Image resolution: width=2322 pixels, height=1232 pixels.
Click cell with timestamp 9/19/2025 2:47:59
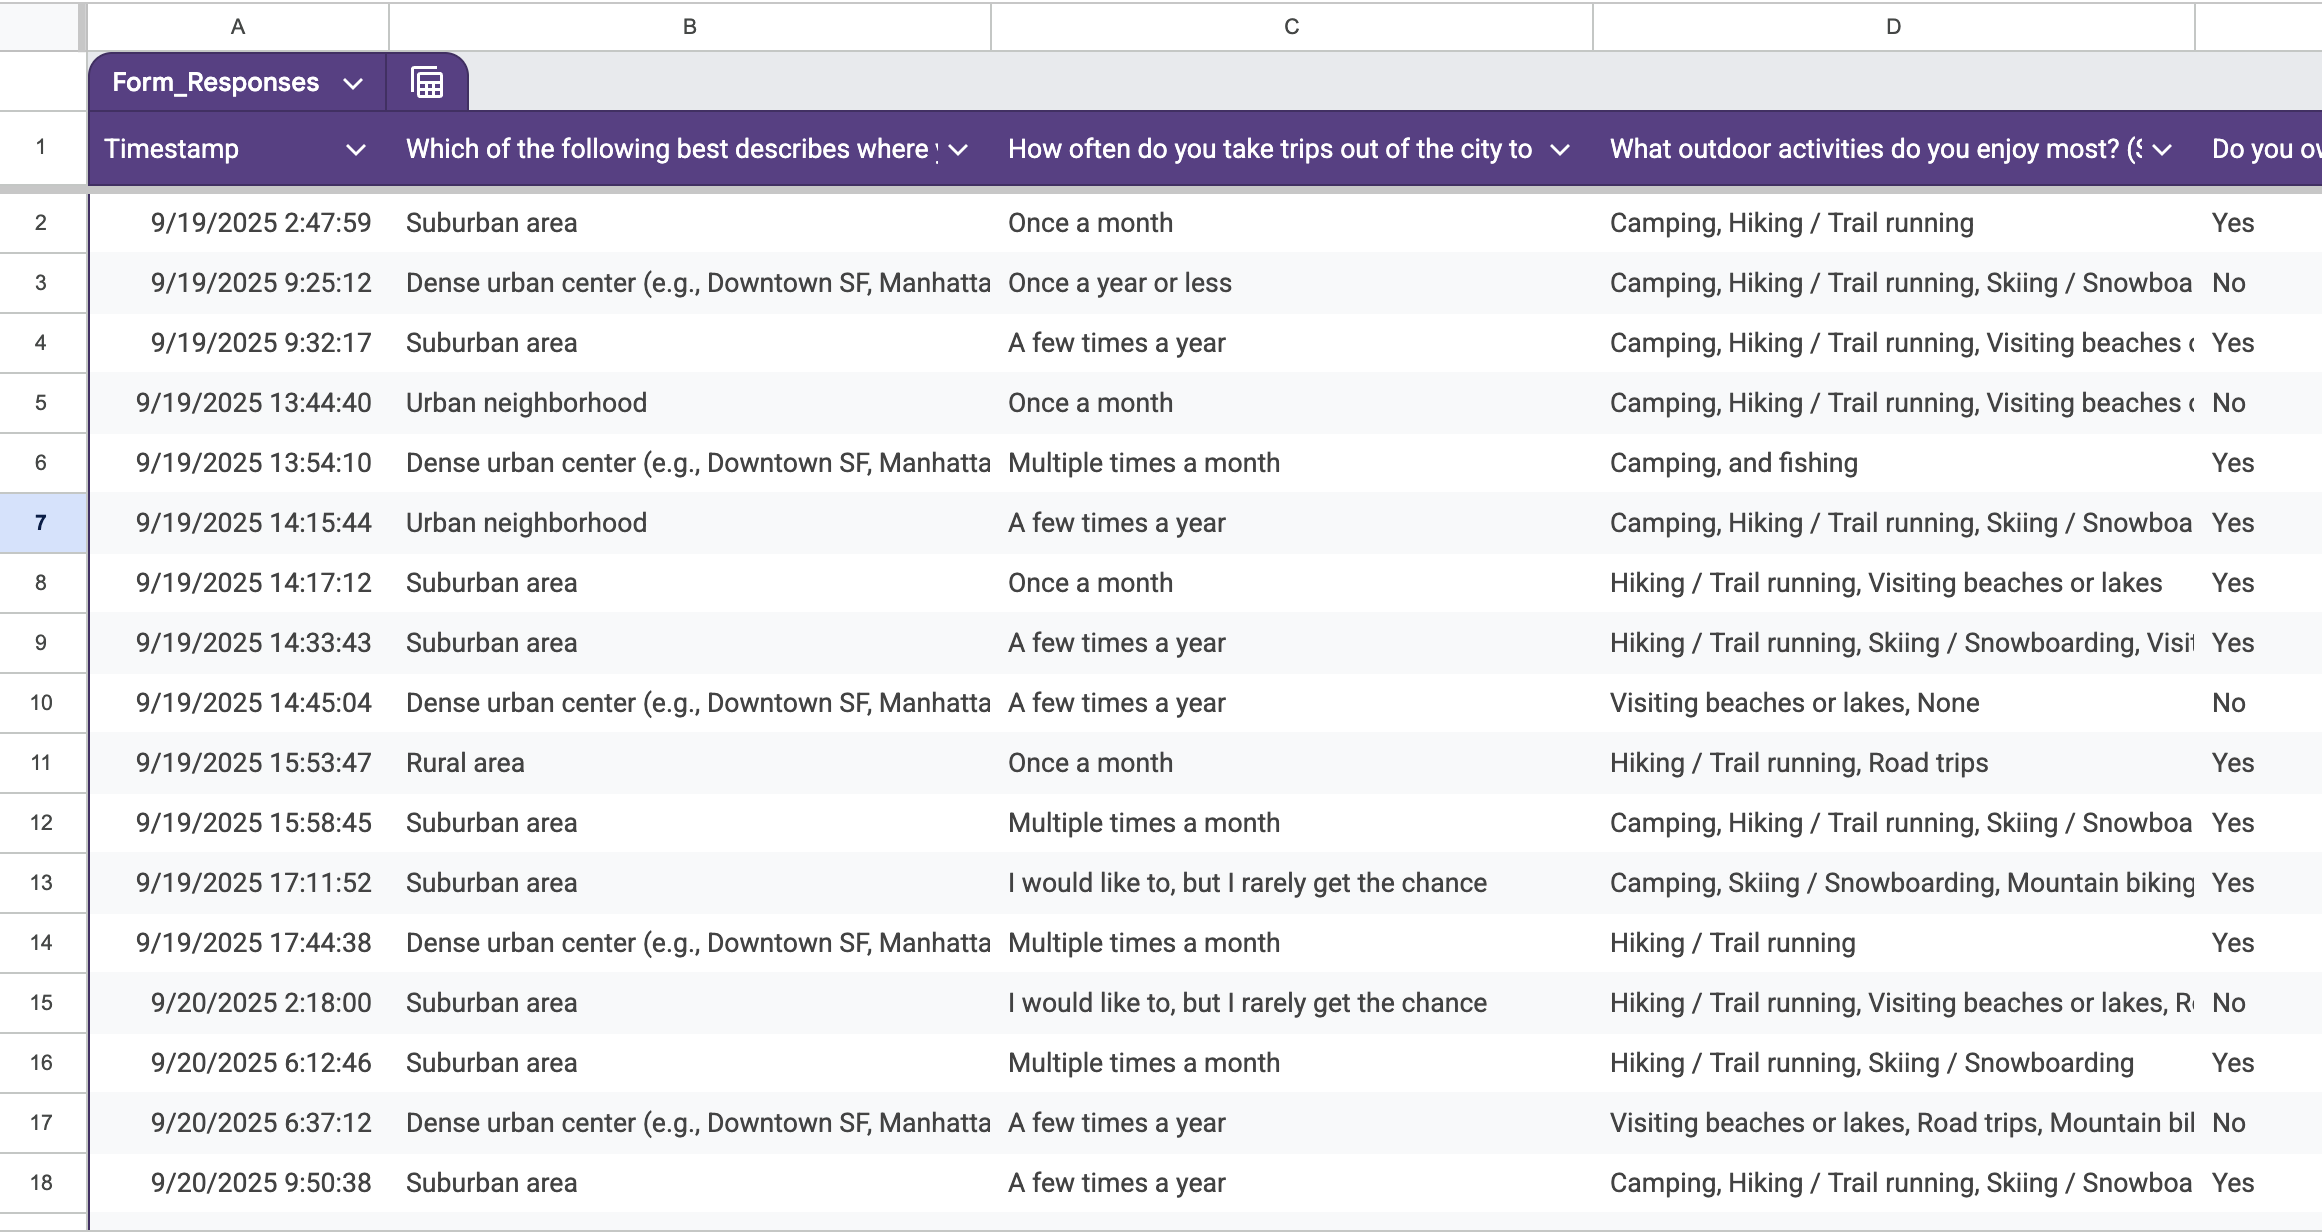(238, 223)
